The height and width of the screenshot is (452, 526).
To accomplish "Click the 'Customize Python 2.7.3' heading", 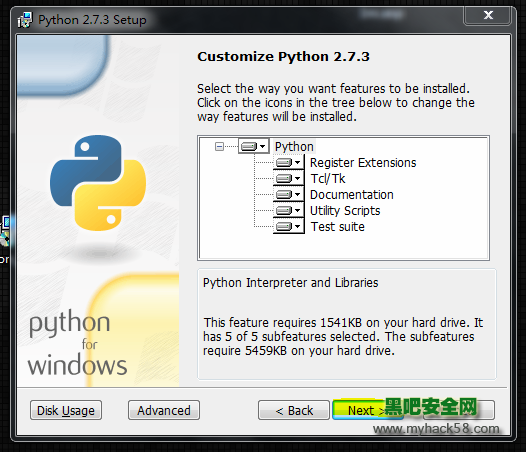I will click(x=283, y=56).
